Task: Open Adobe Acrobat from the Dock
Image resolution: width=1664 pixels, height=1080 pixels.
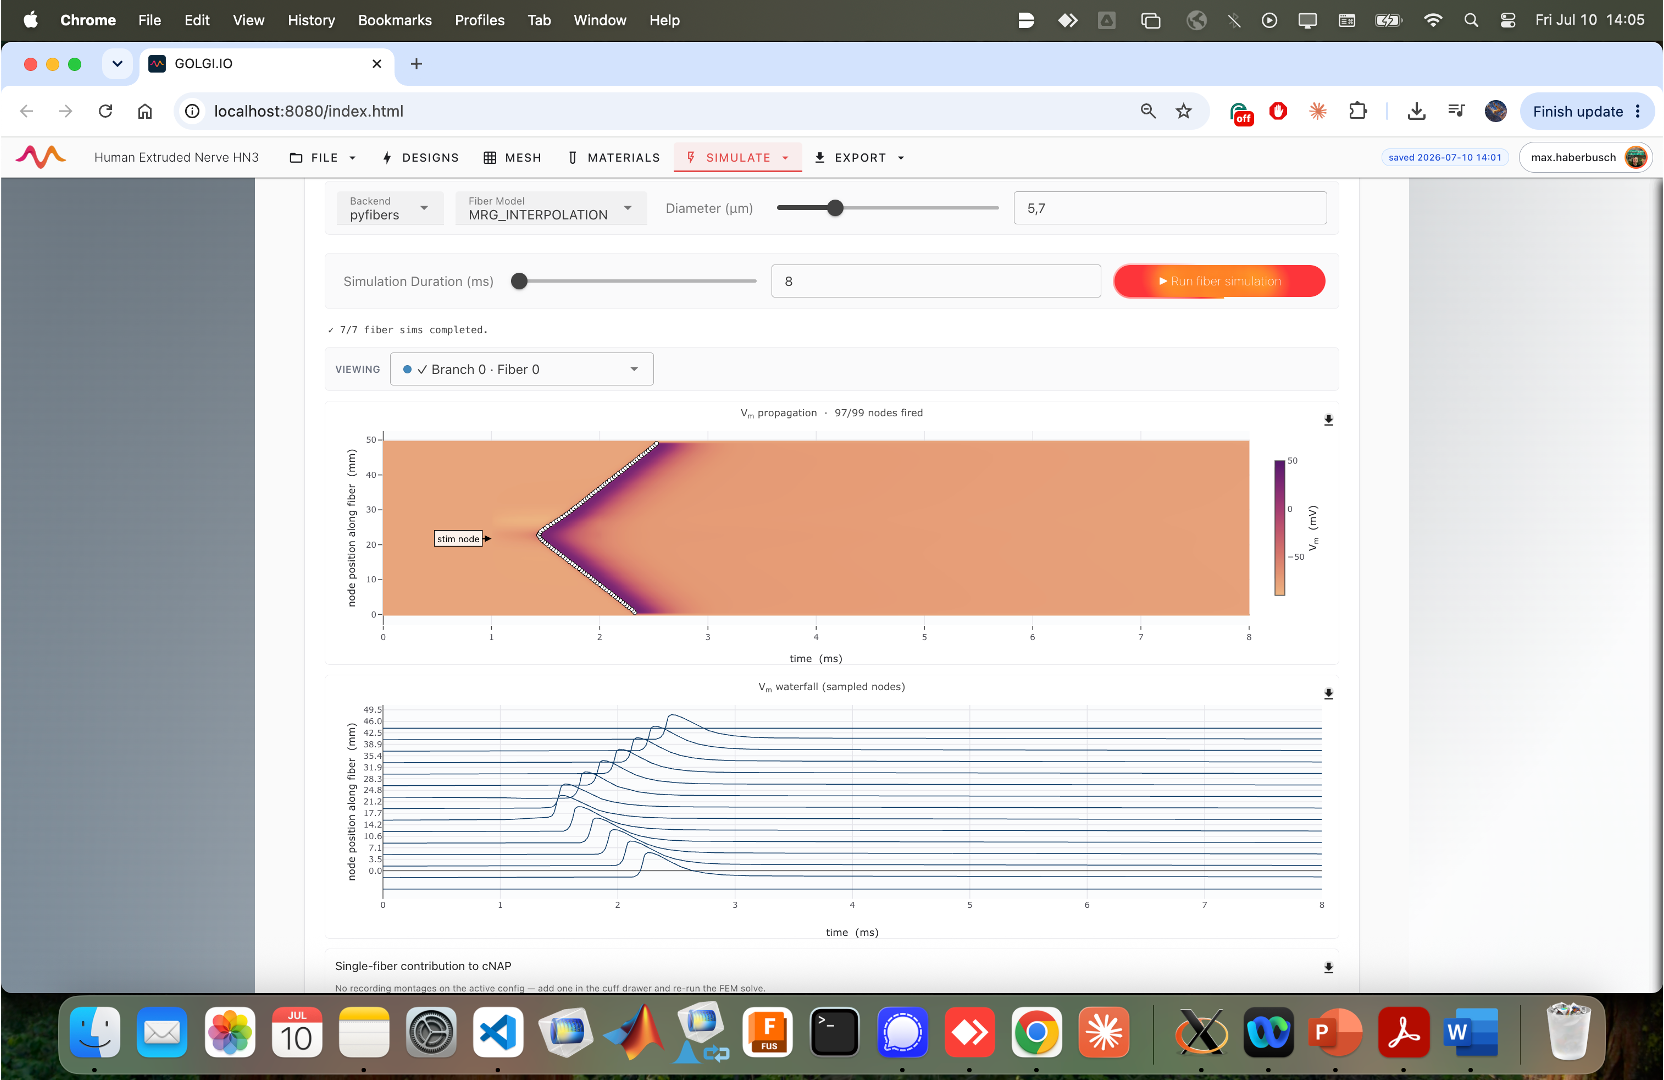Action: [x=1403, y=1033]
